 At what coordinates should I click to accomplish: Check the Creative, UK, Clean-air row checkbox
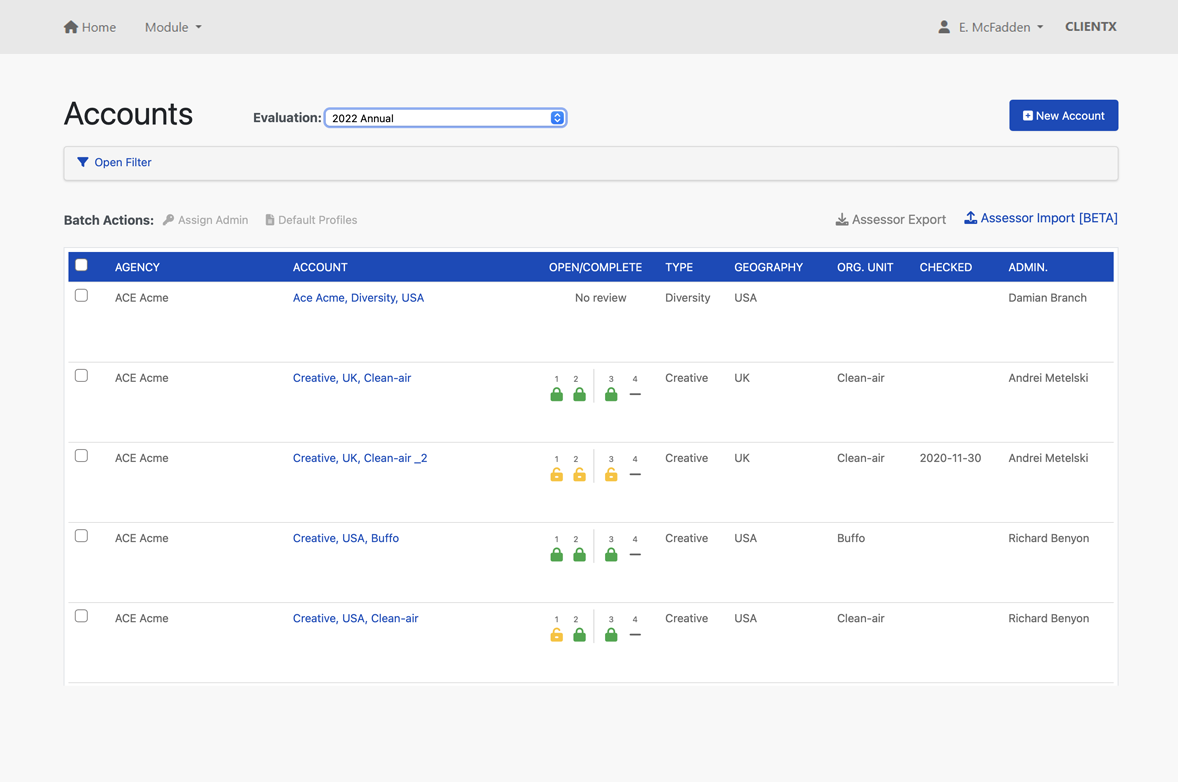pos(81,376)
